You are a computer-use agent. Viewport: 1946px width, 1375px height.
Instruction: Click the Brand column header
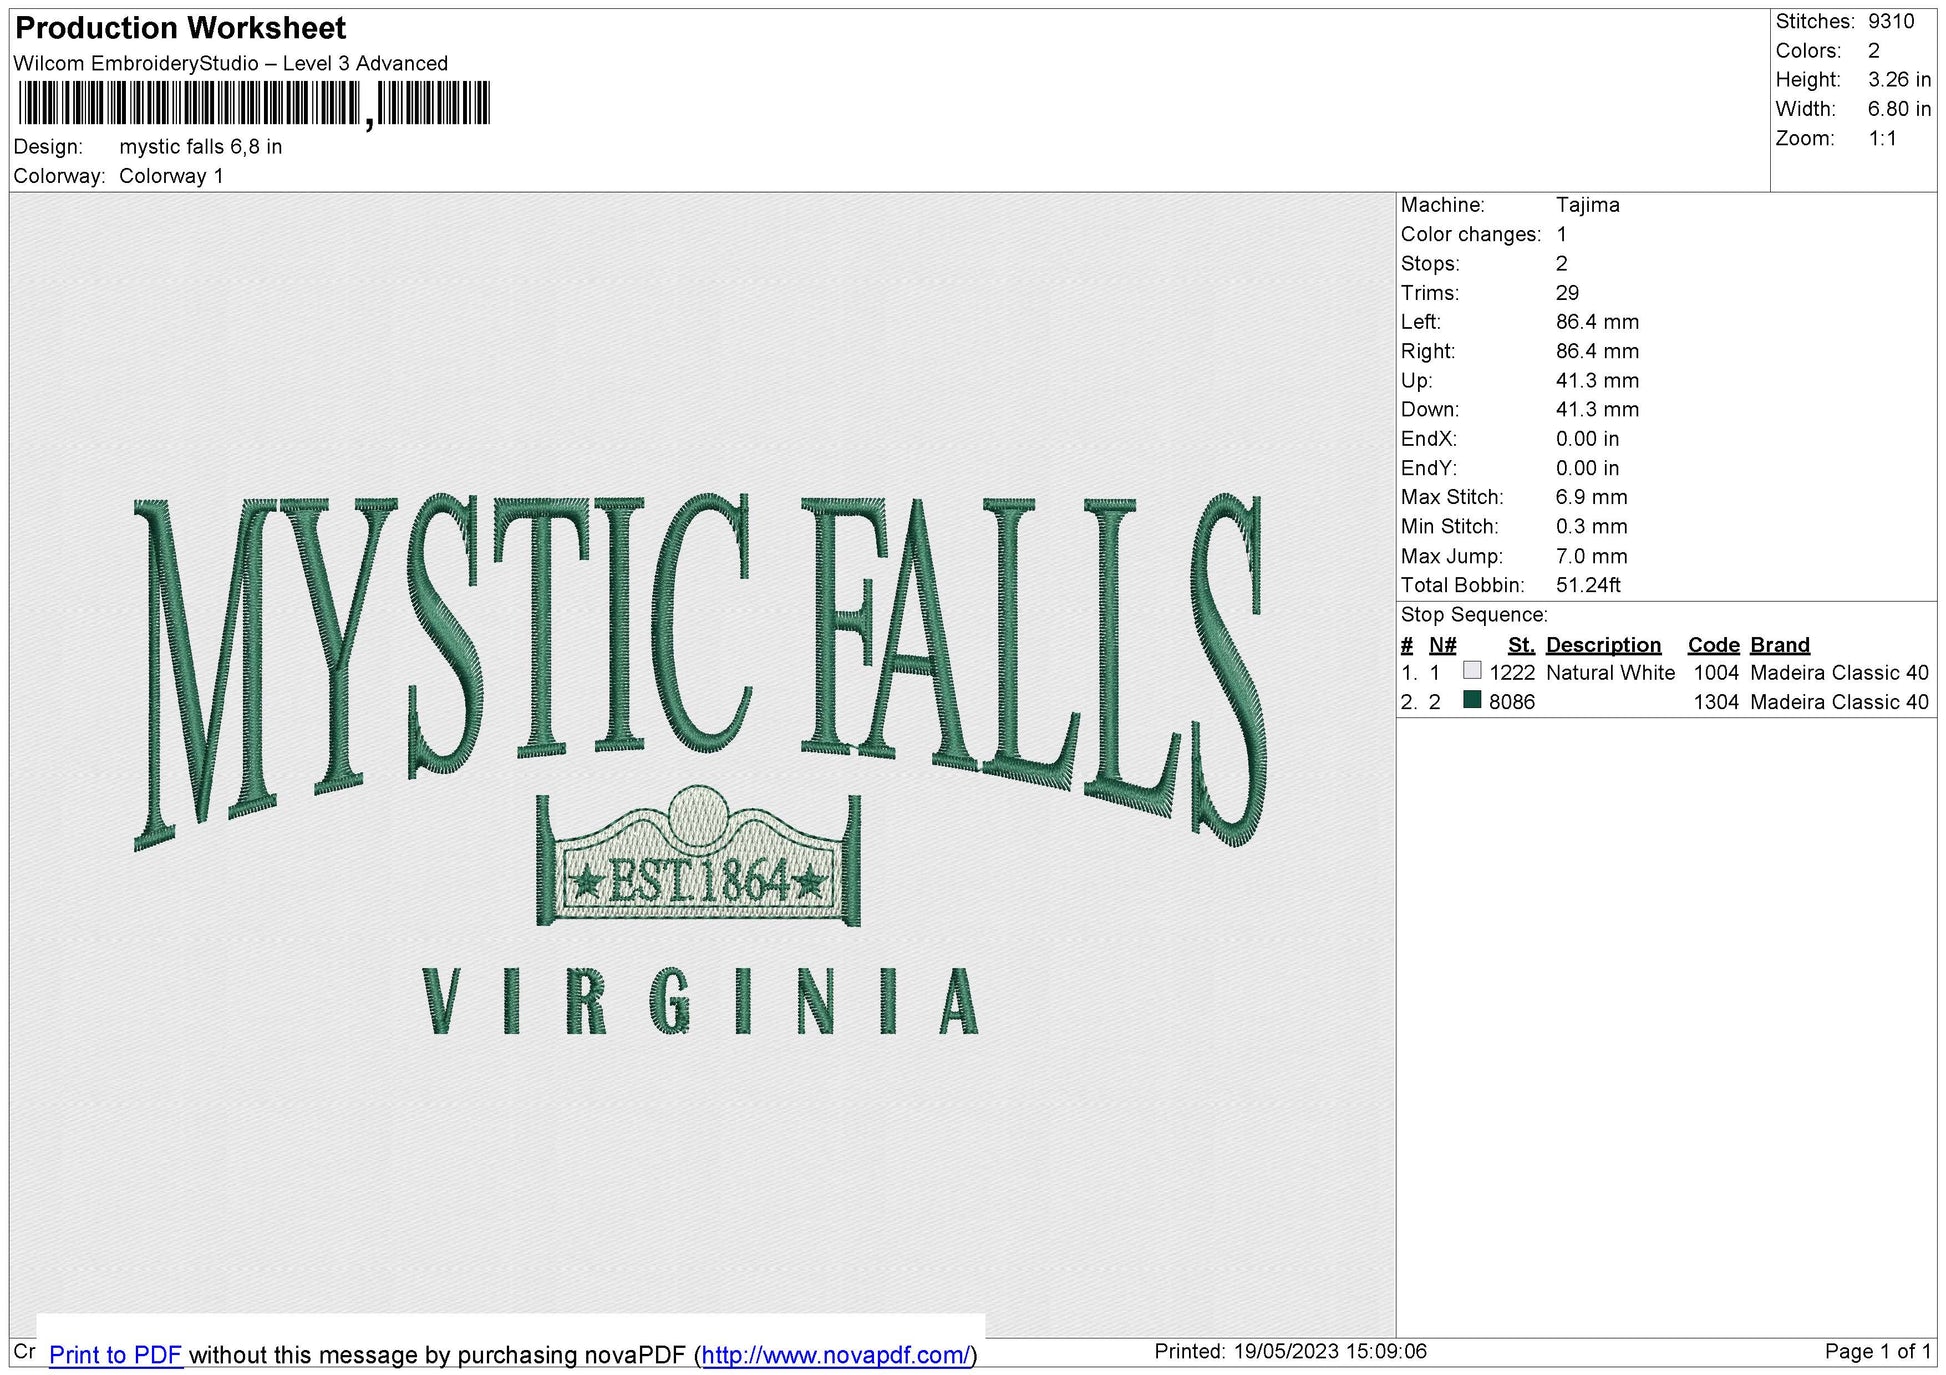pyautogui.click(x=1779, y=645)
